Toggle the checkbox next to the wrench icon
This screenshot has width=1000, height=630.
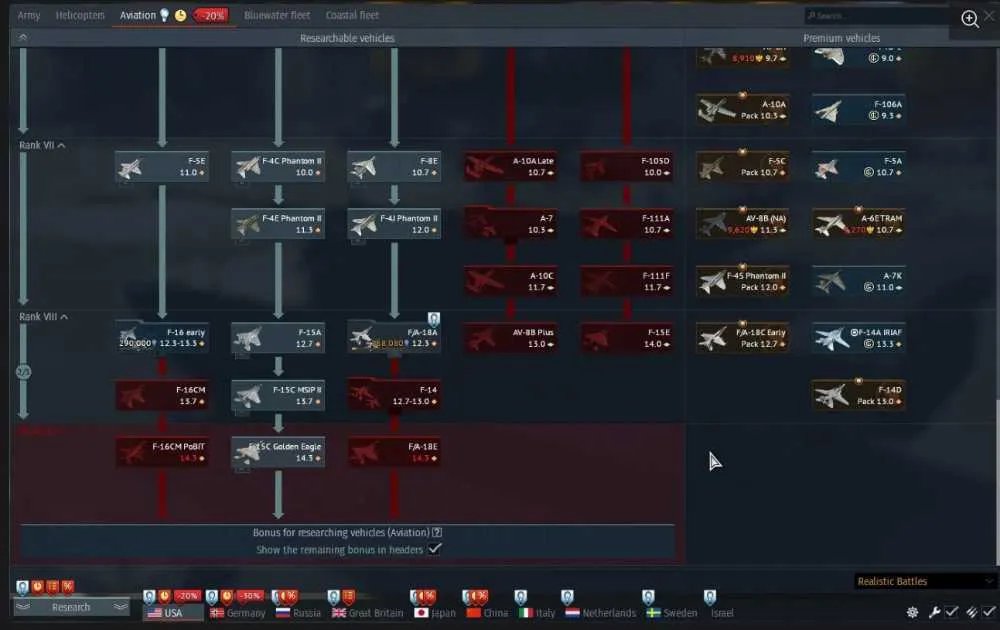952,612
